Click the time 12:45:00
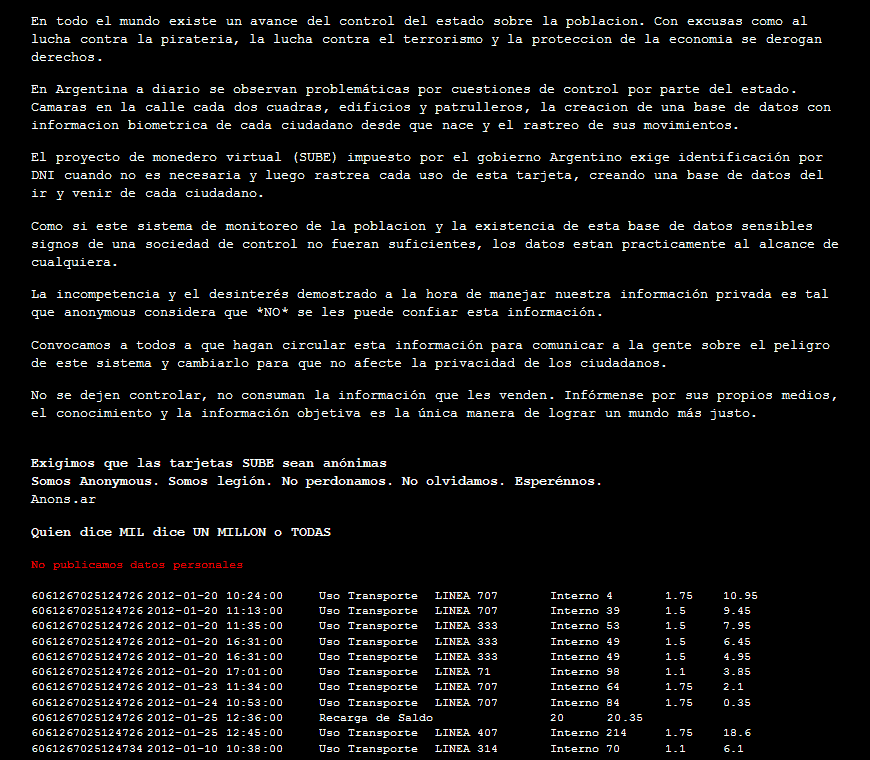870x760 pixels. pos(255,733)
